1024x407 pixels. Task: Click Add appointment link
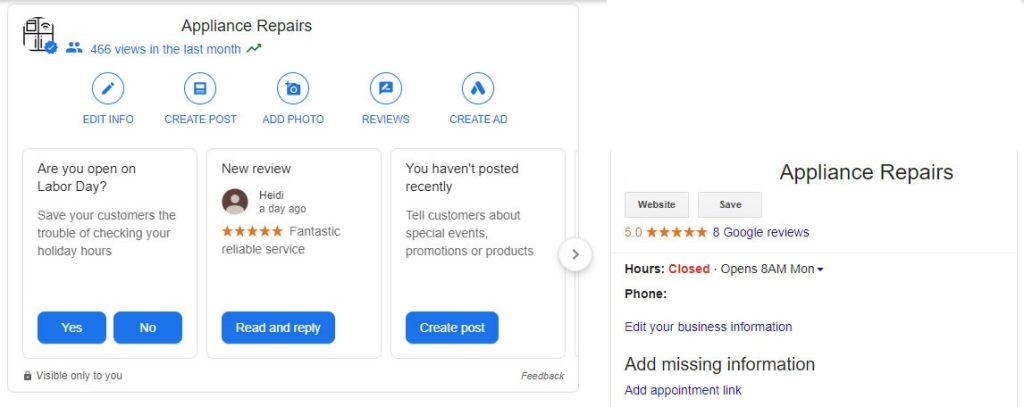coord(683,390)
